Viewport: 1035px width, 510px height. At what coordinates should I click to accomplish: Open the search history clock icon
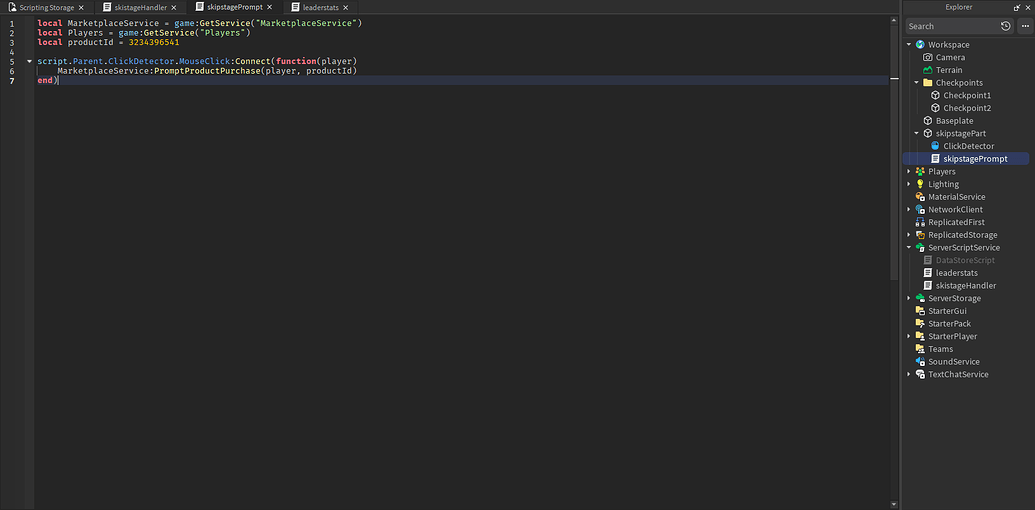pyautogui.click(x=1005, y=26)
